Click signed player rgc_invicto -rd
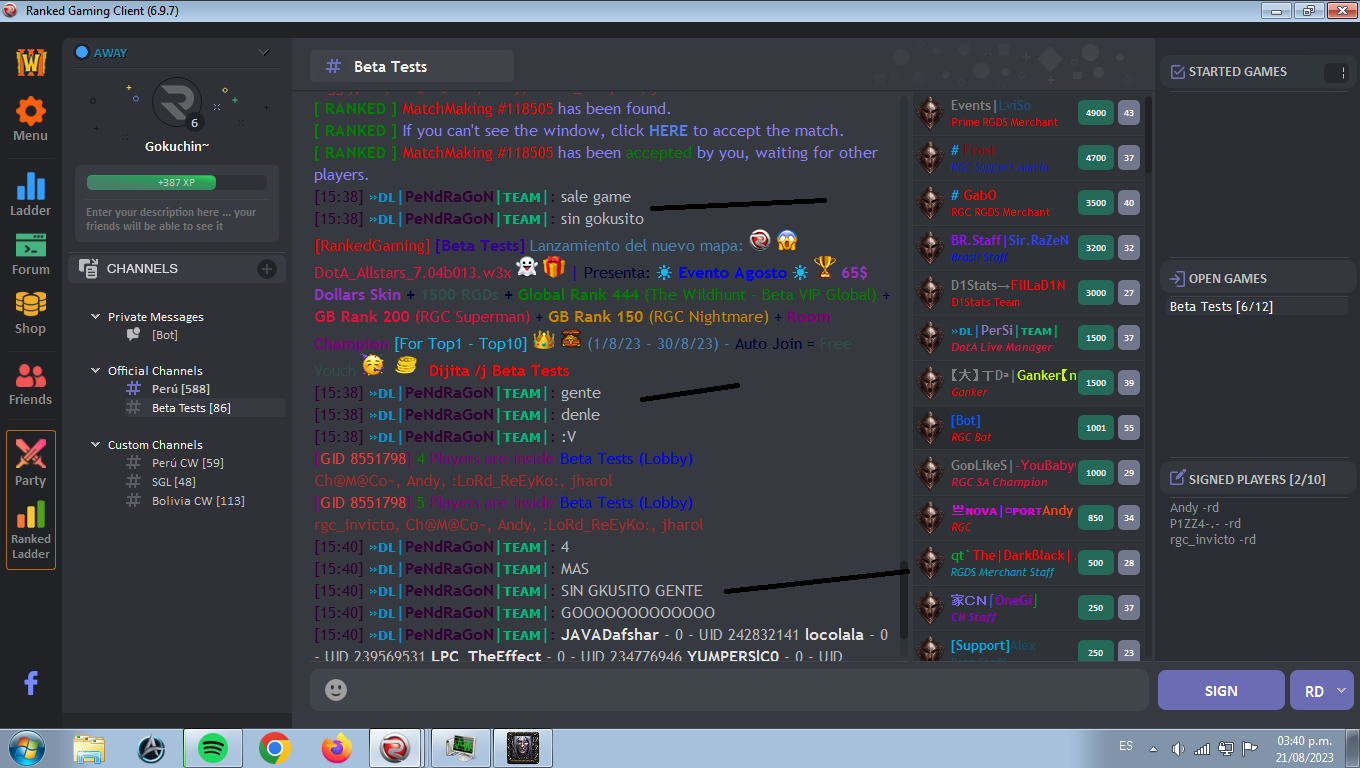 click(x=1212, y=540)
